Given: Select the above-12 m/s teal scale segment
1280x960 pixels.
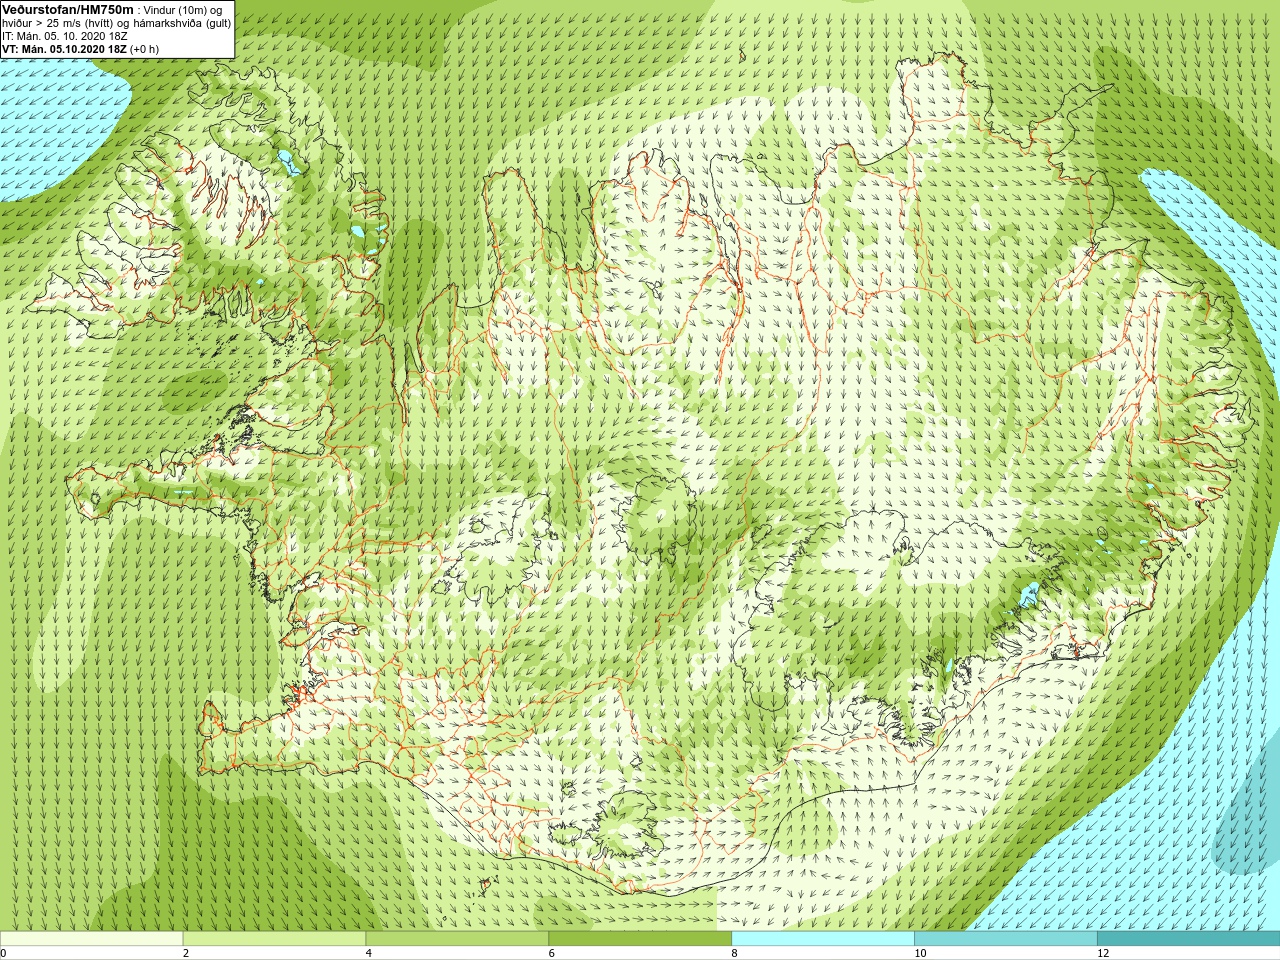Looking at the screenshot, I should (x=1188, y=939).
